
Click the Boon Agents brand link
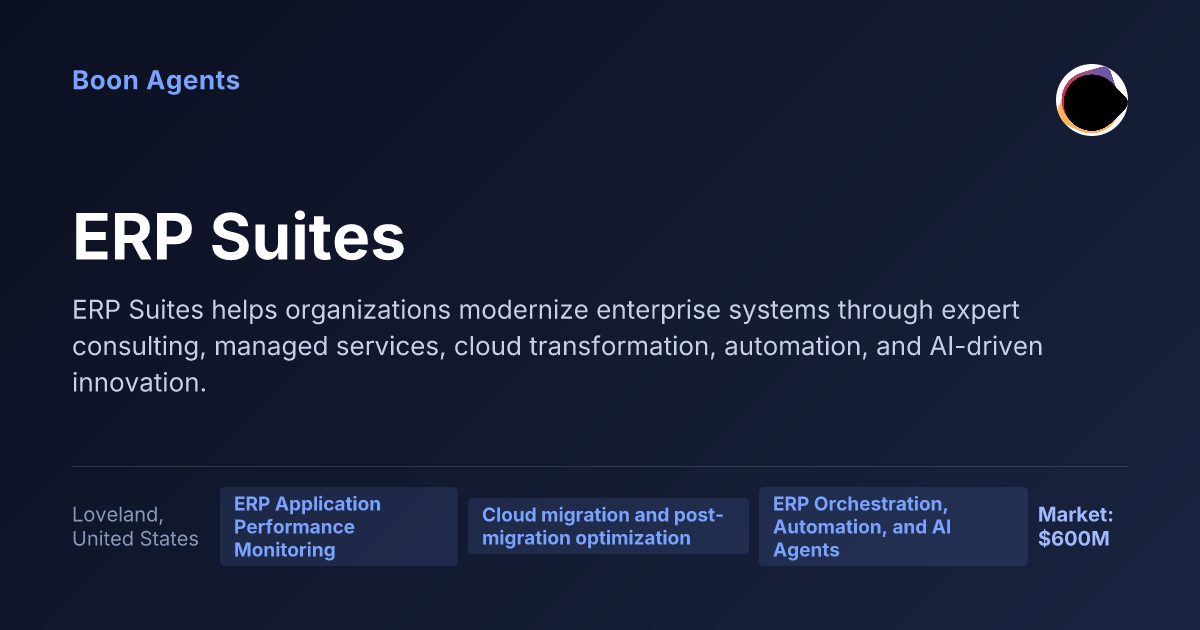(x=156, y=81)
